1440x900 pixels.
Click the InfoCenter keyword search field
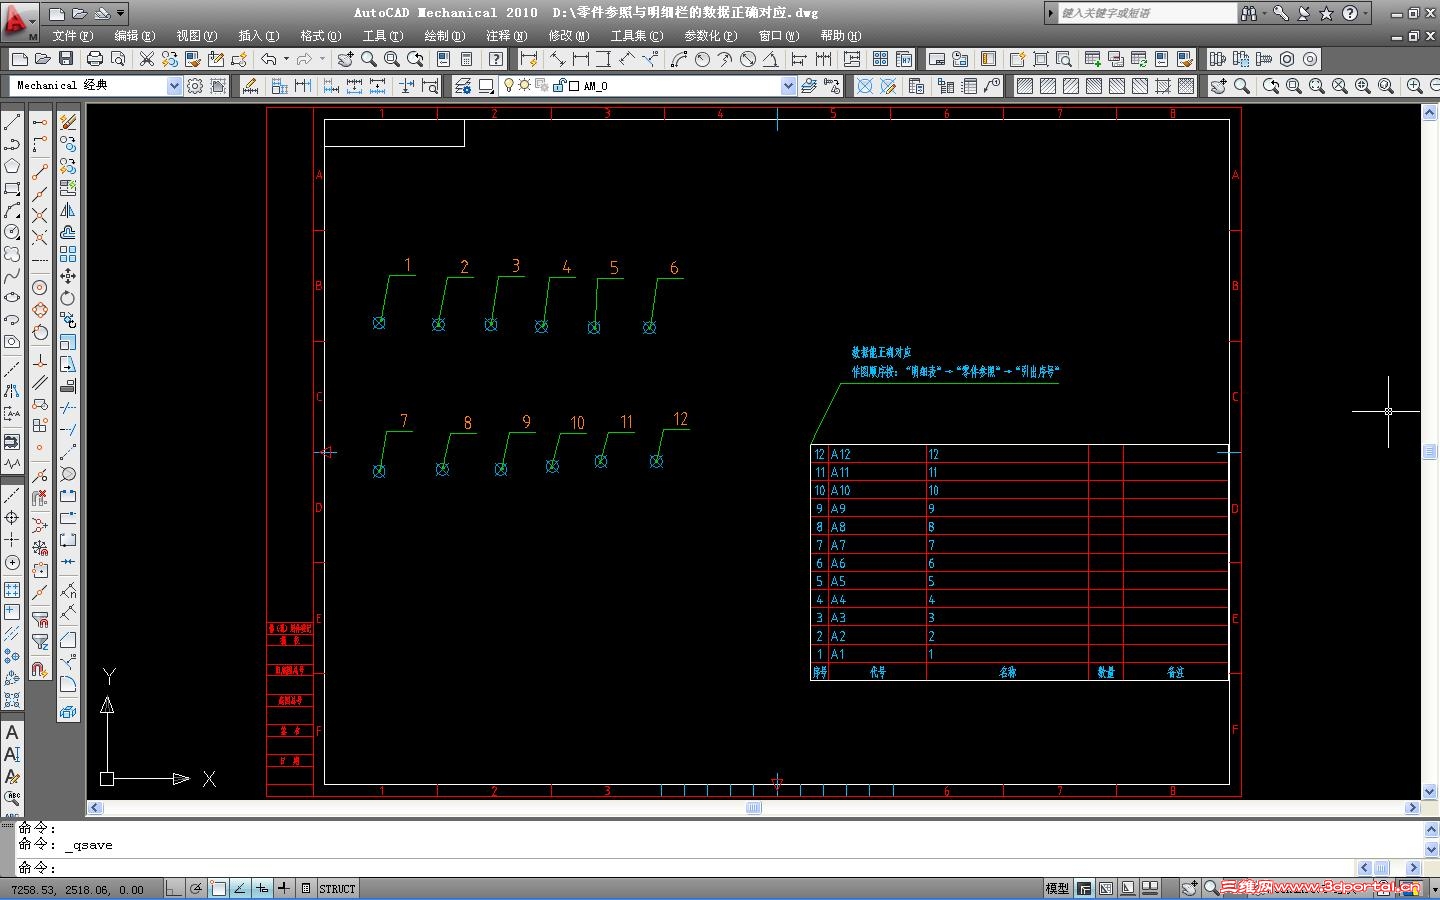click(1147, 13)
